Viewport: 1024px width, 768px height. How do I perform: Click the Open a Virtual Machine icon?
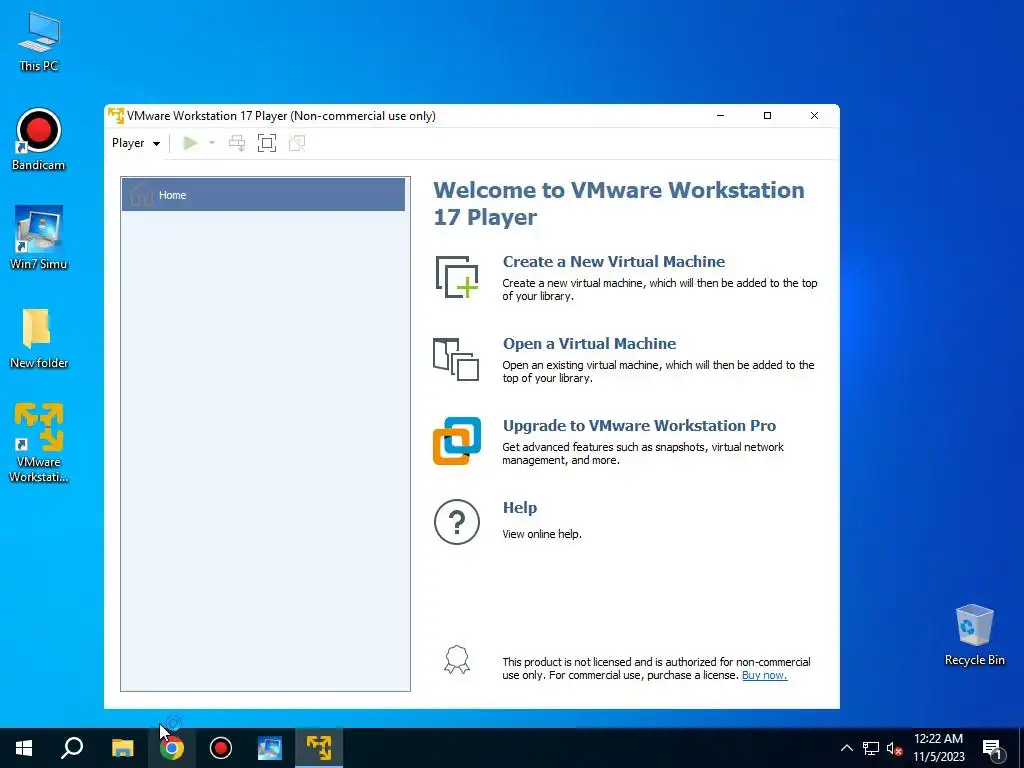[x=456, y=359]
